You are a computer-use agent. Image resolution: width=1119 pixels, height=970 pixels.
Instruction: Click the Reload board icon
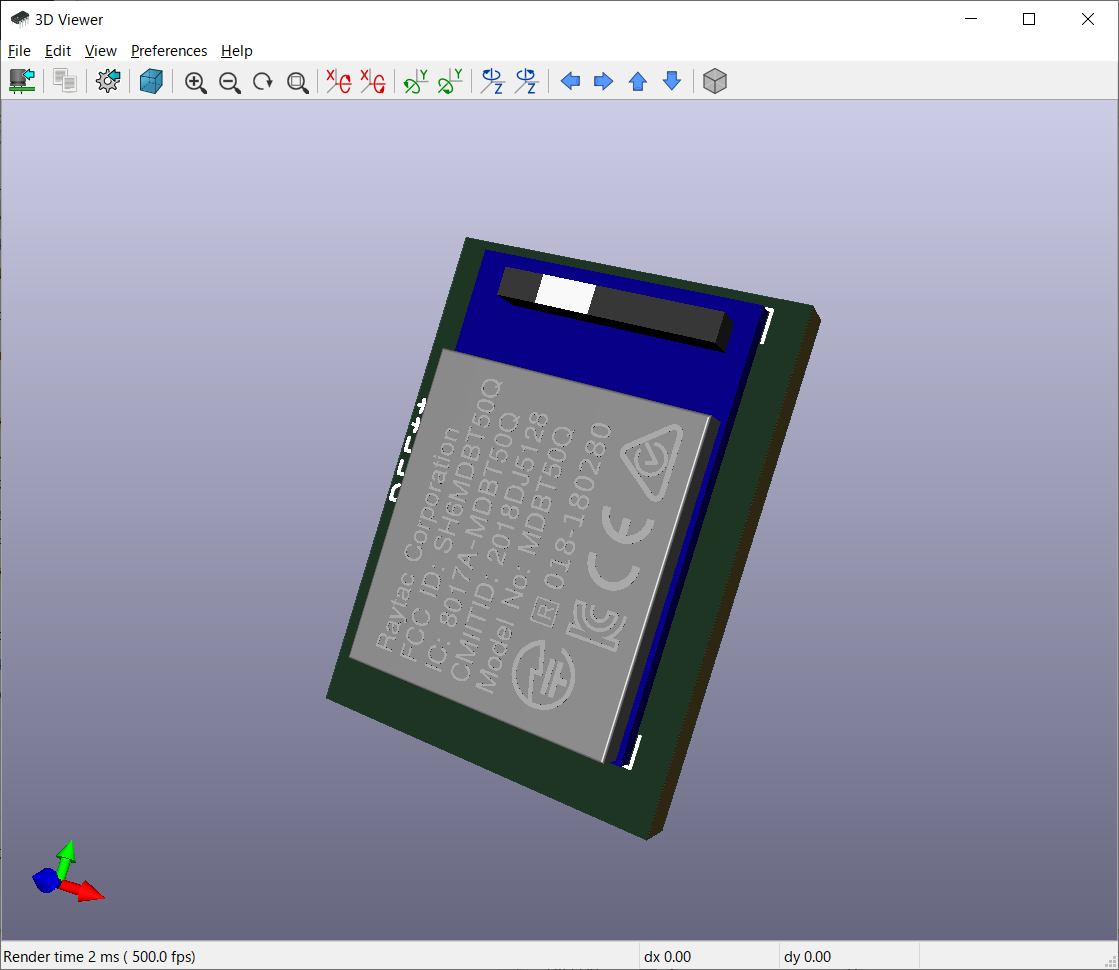tap(22, 82)
